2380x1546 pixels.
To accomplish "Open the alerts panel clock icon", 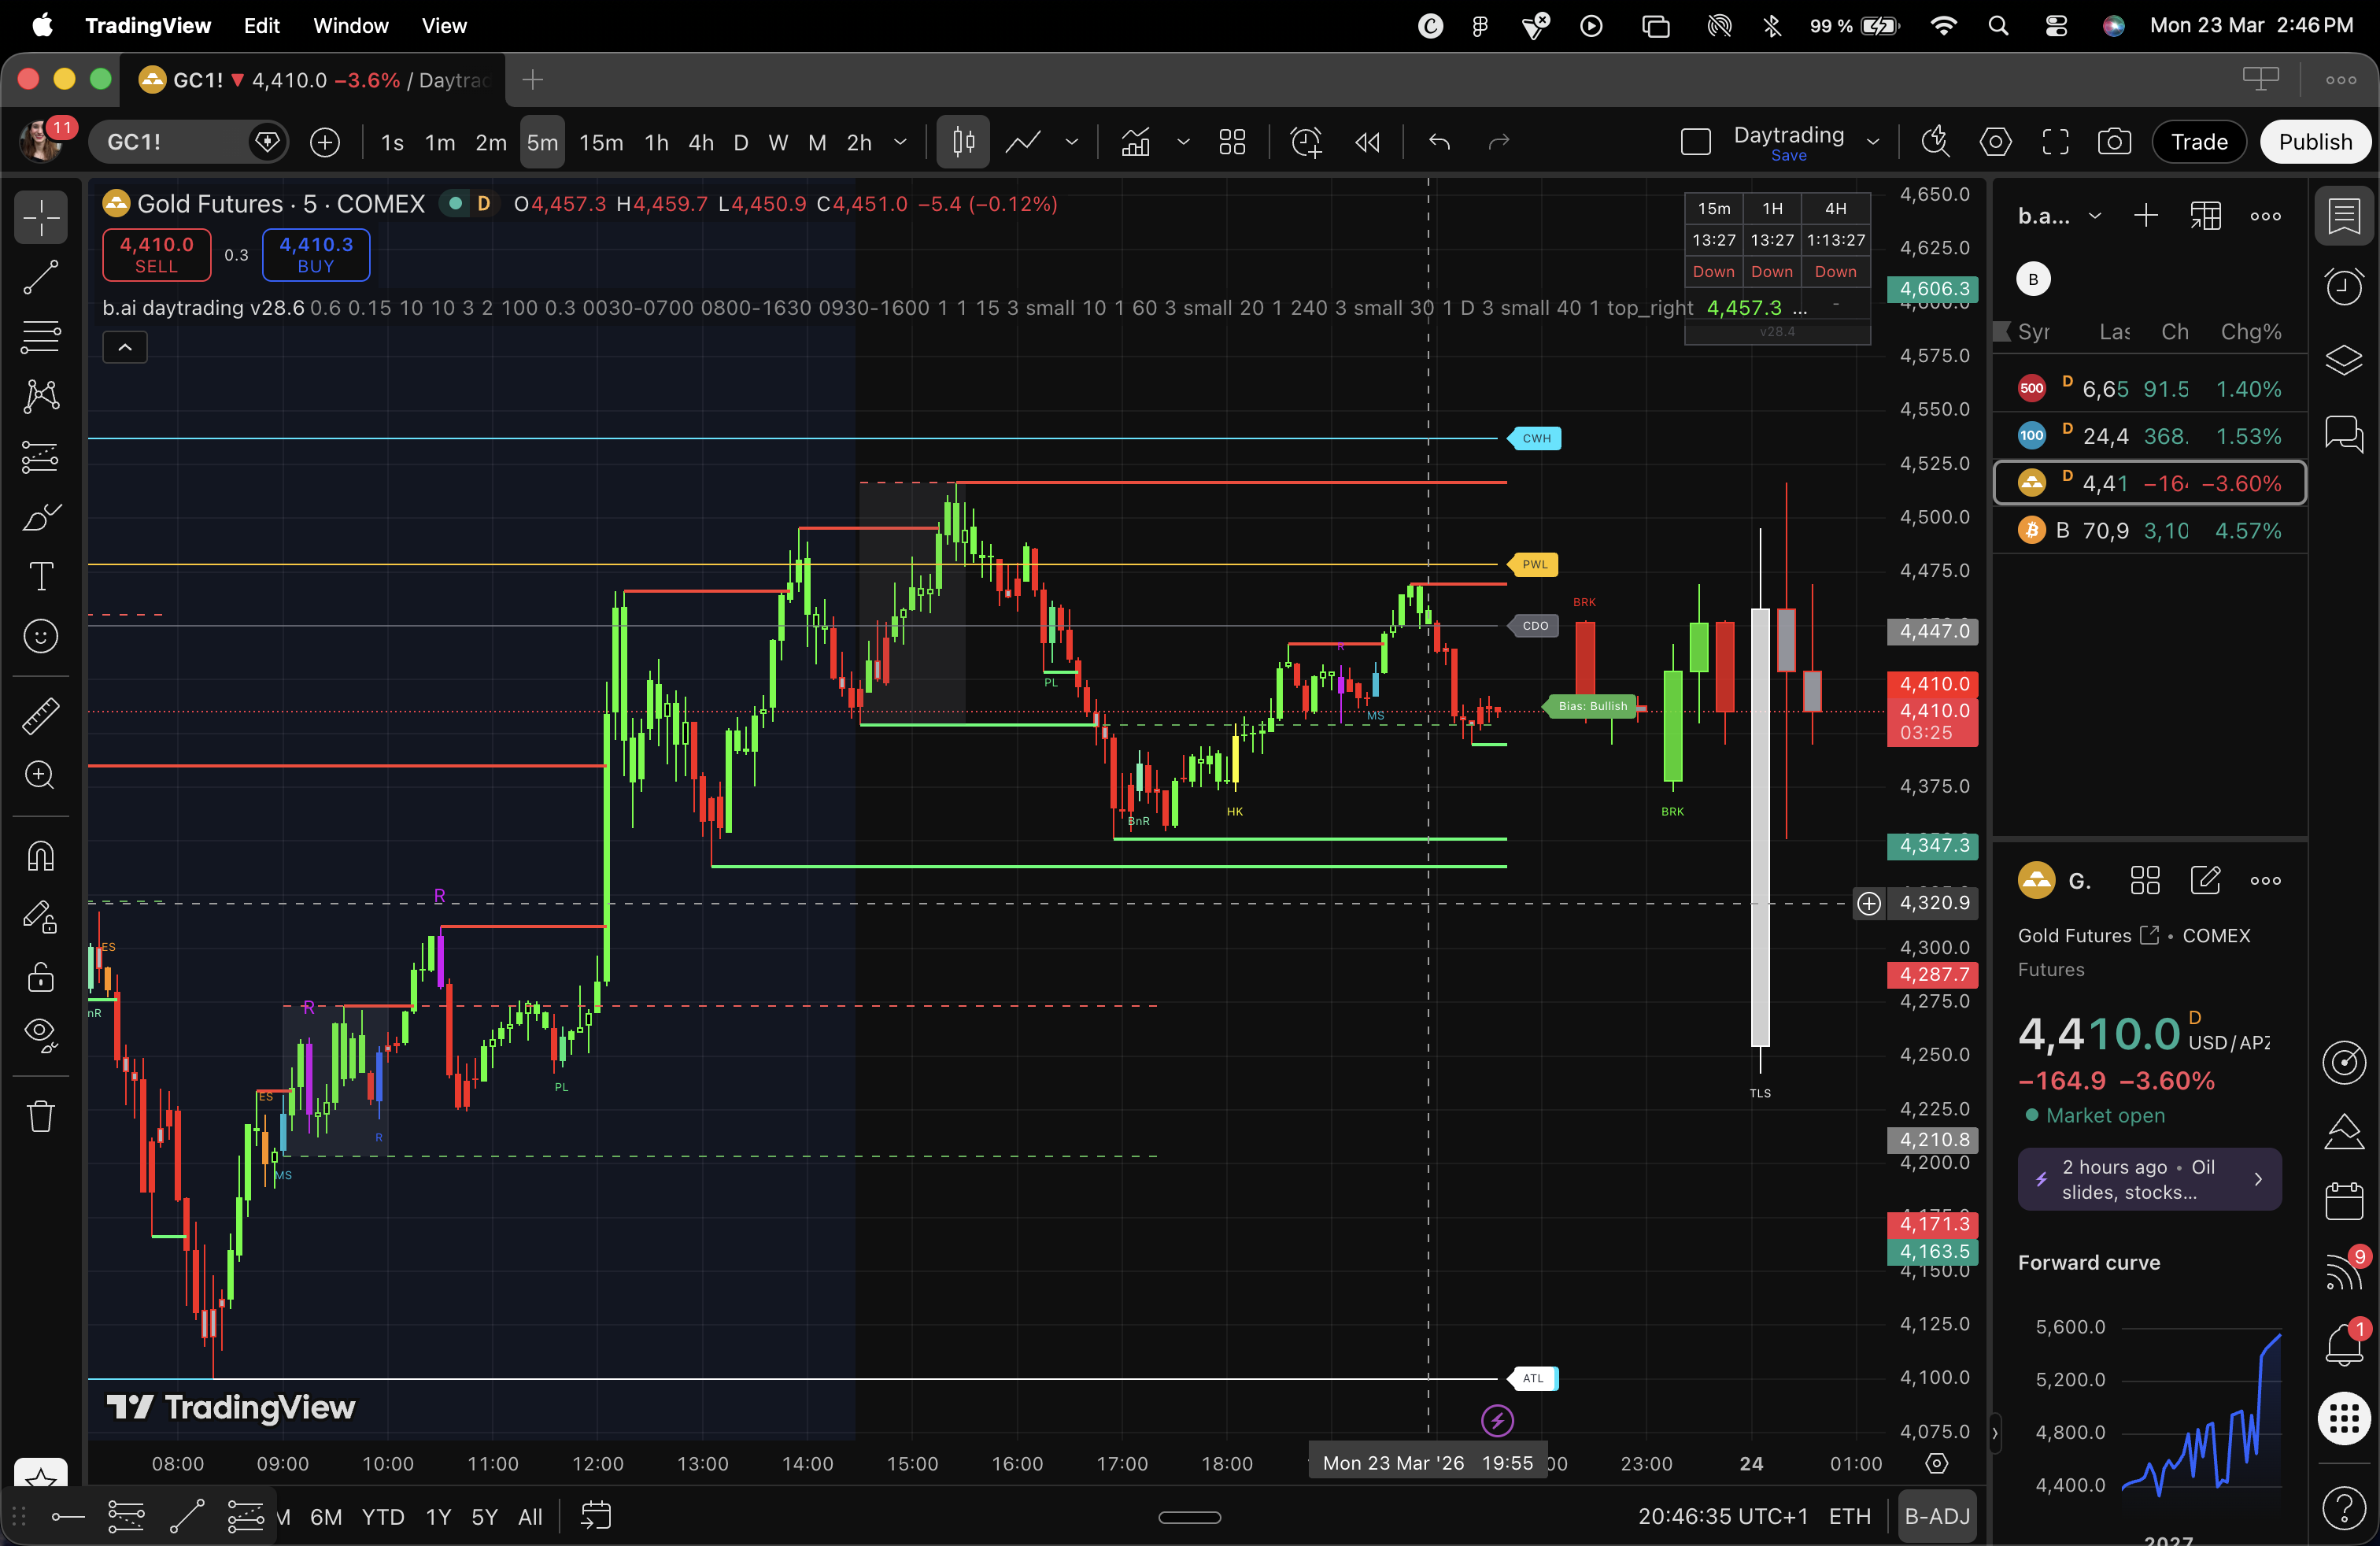I will [x=2344, y=287].
